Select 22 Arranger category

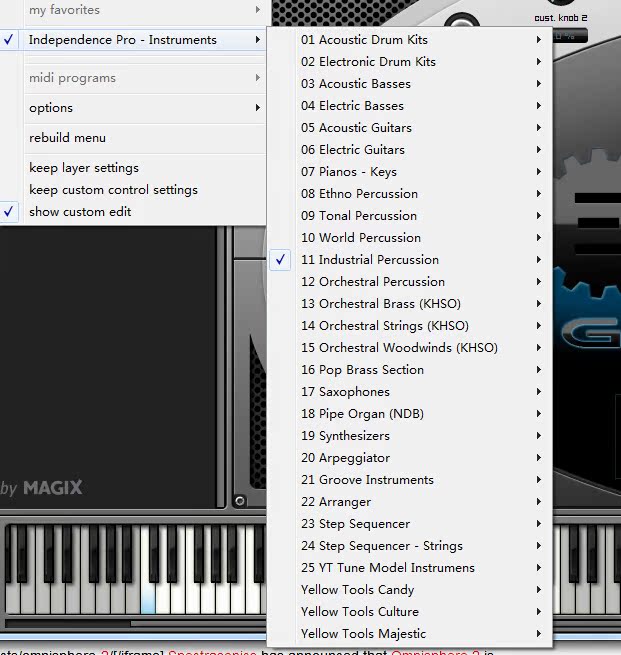pos(410,502)
